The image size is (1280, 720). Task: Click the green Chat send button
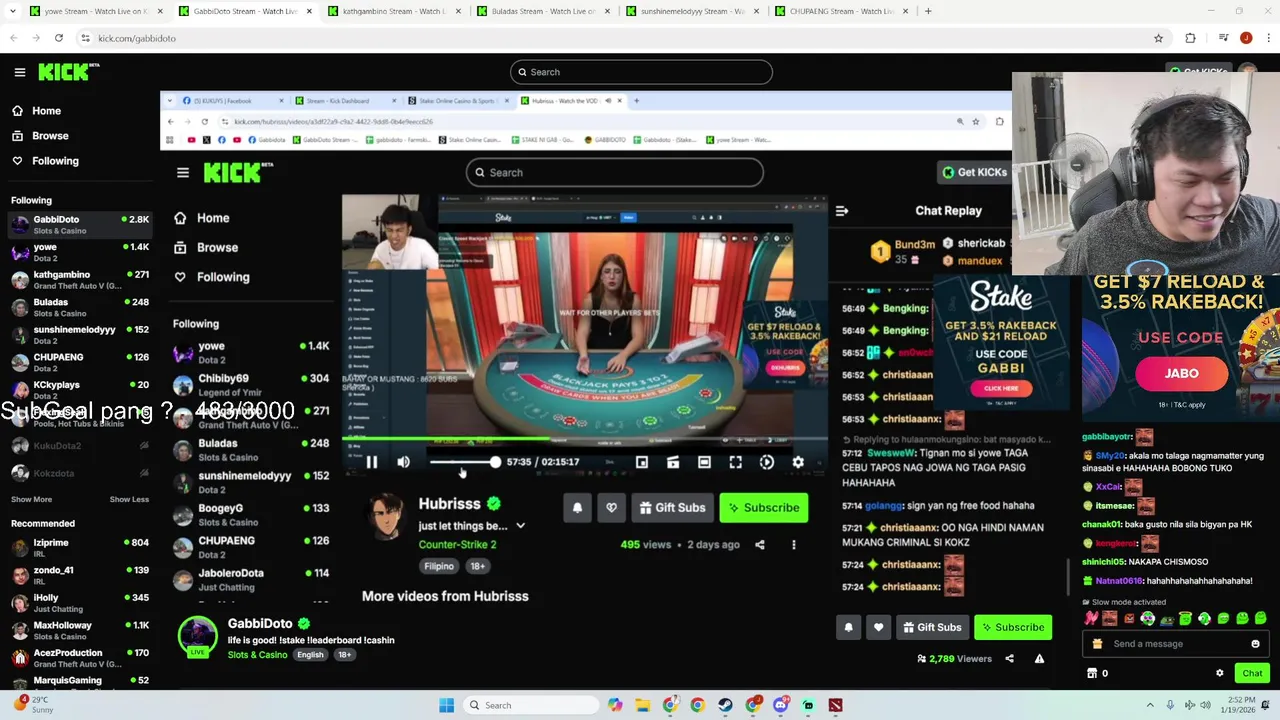(1252, 673)
